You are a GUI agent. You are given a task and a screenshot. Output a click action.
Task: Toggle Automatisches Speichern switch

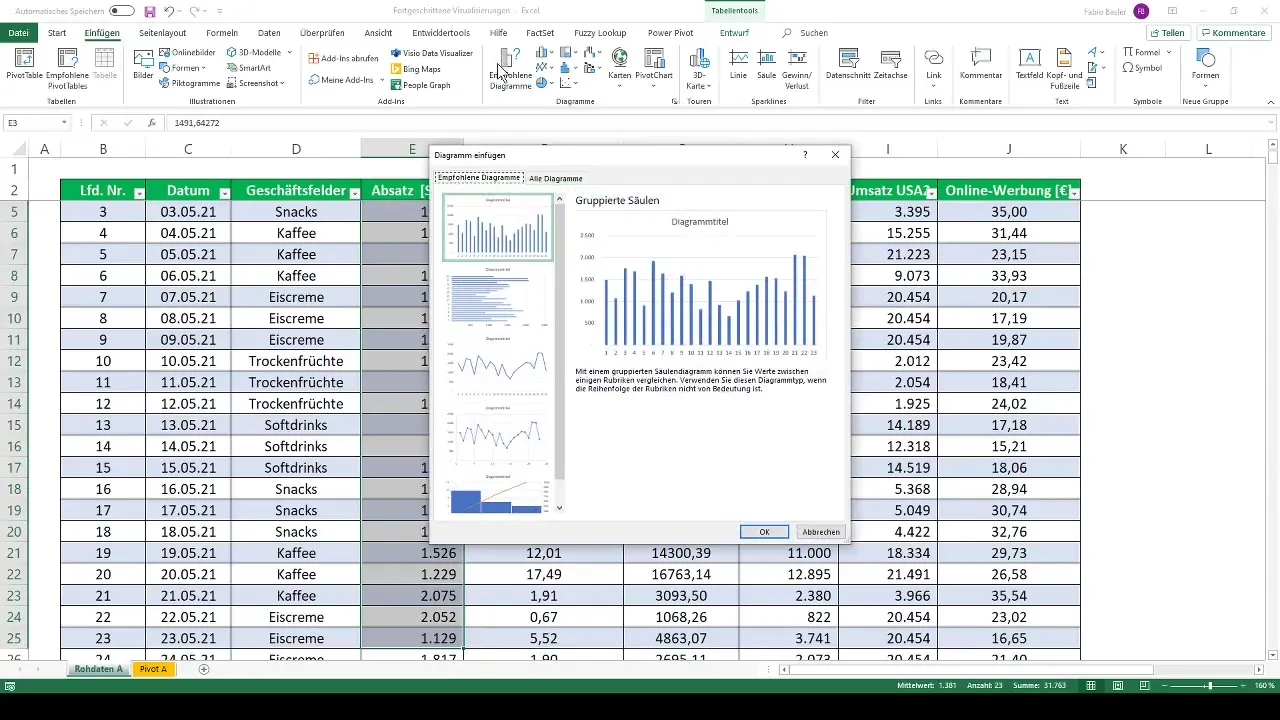coord(122,11)
